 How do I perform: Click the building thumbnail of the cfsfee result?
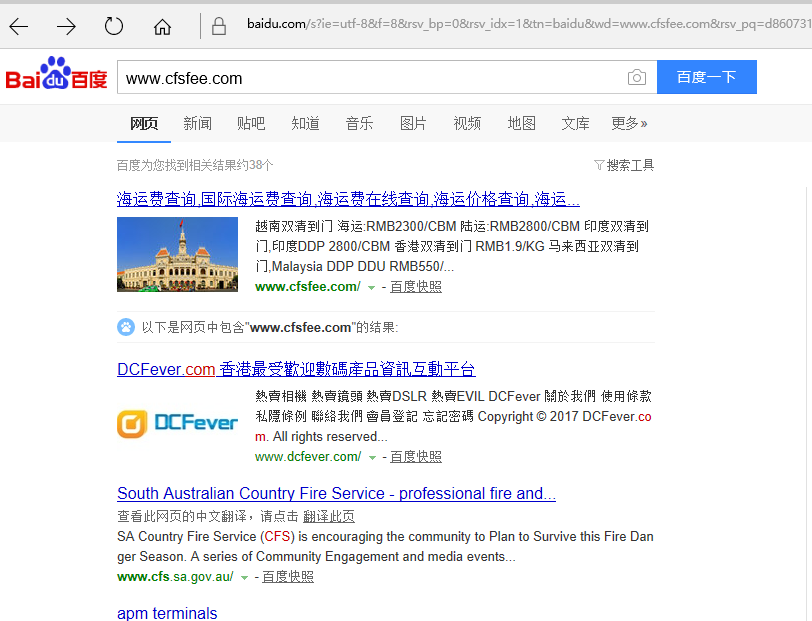point(177,254)
